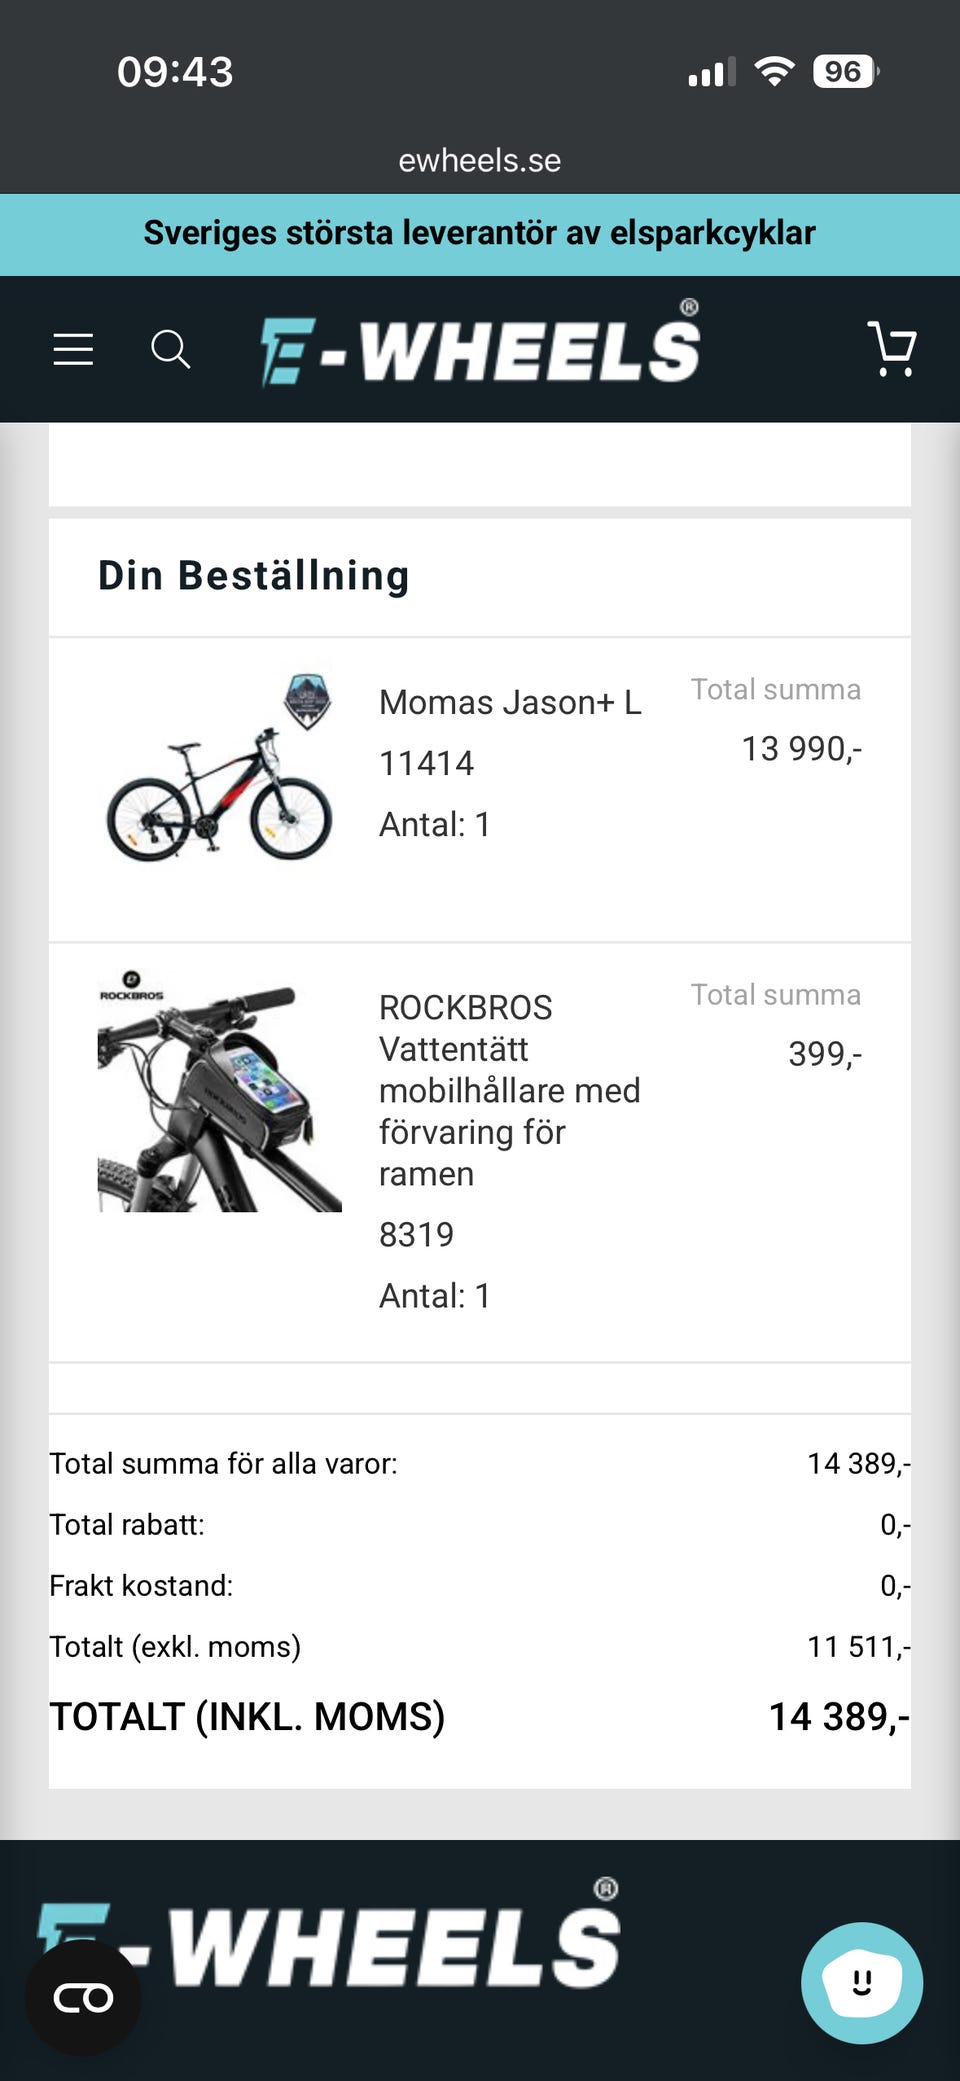
Task: Open ROCKBROS Vattentätt mobilhållare product link
Action: [x=510, y=1090]
